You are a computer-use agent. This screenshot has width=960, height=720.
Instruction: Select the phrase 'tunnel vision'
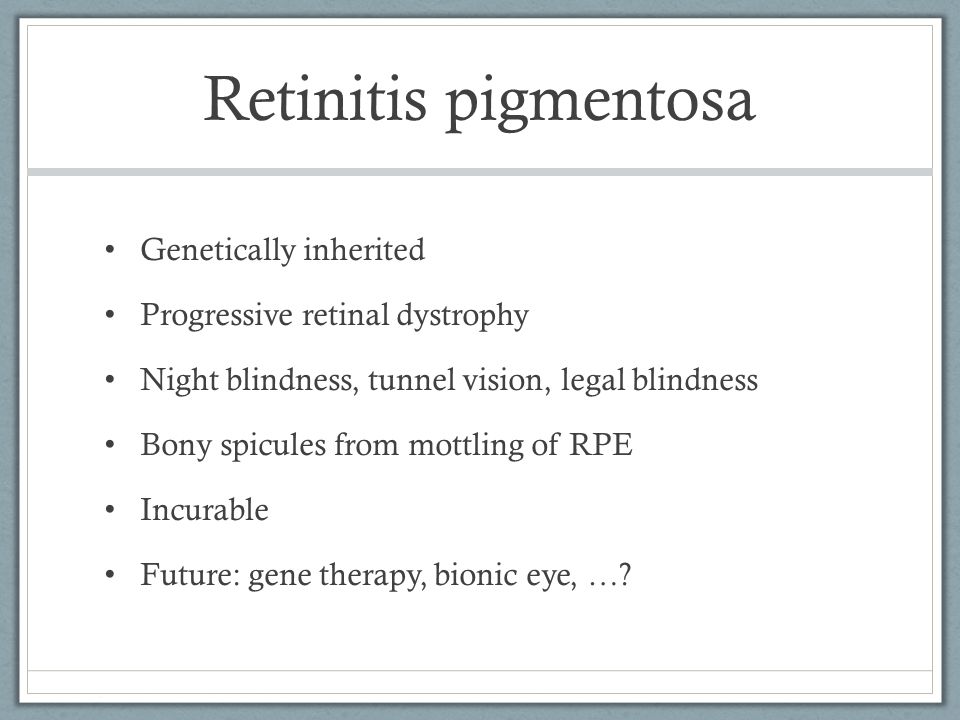point(455,380)
